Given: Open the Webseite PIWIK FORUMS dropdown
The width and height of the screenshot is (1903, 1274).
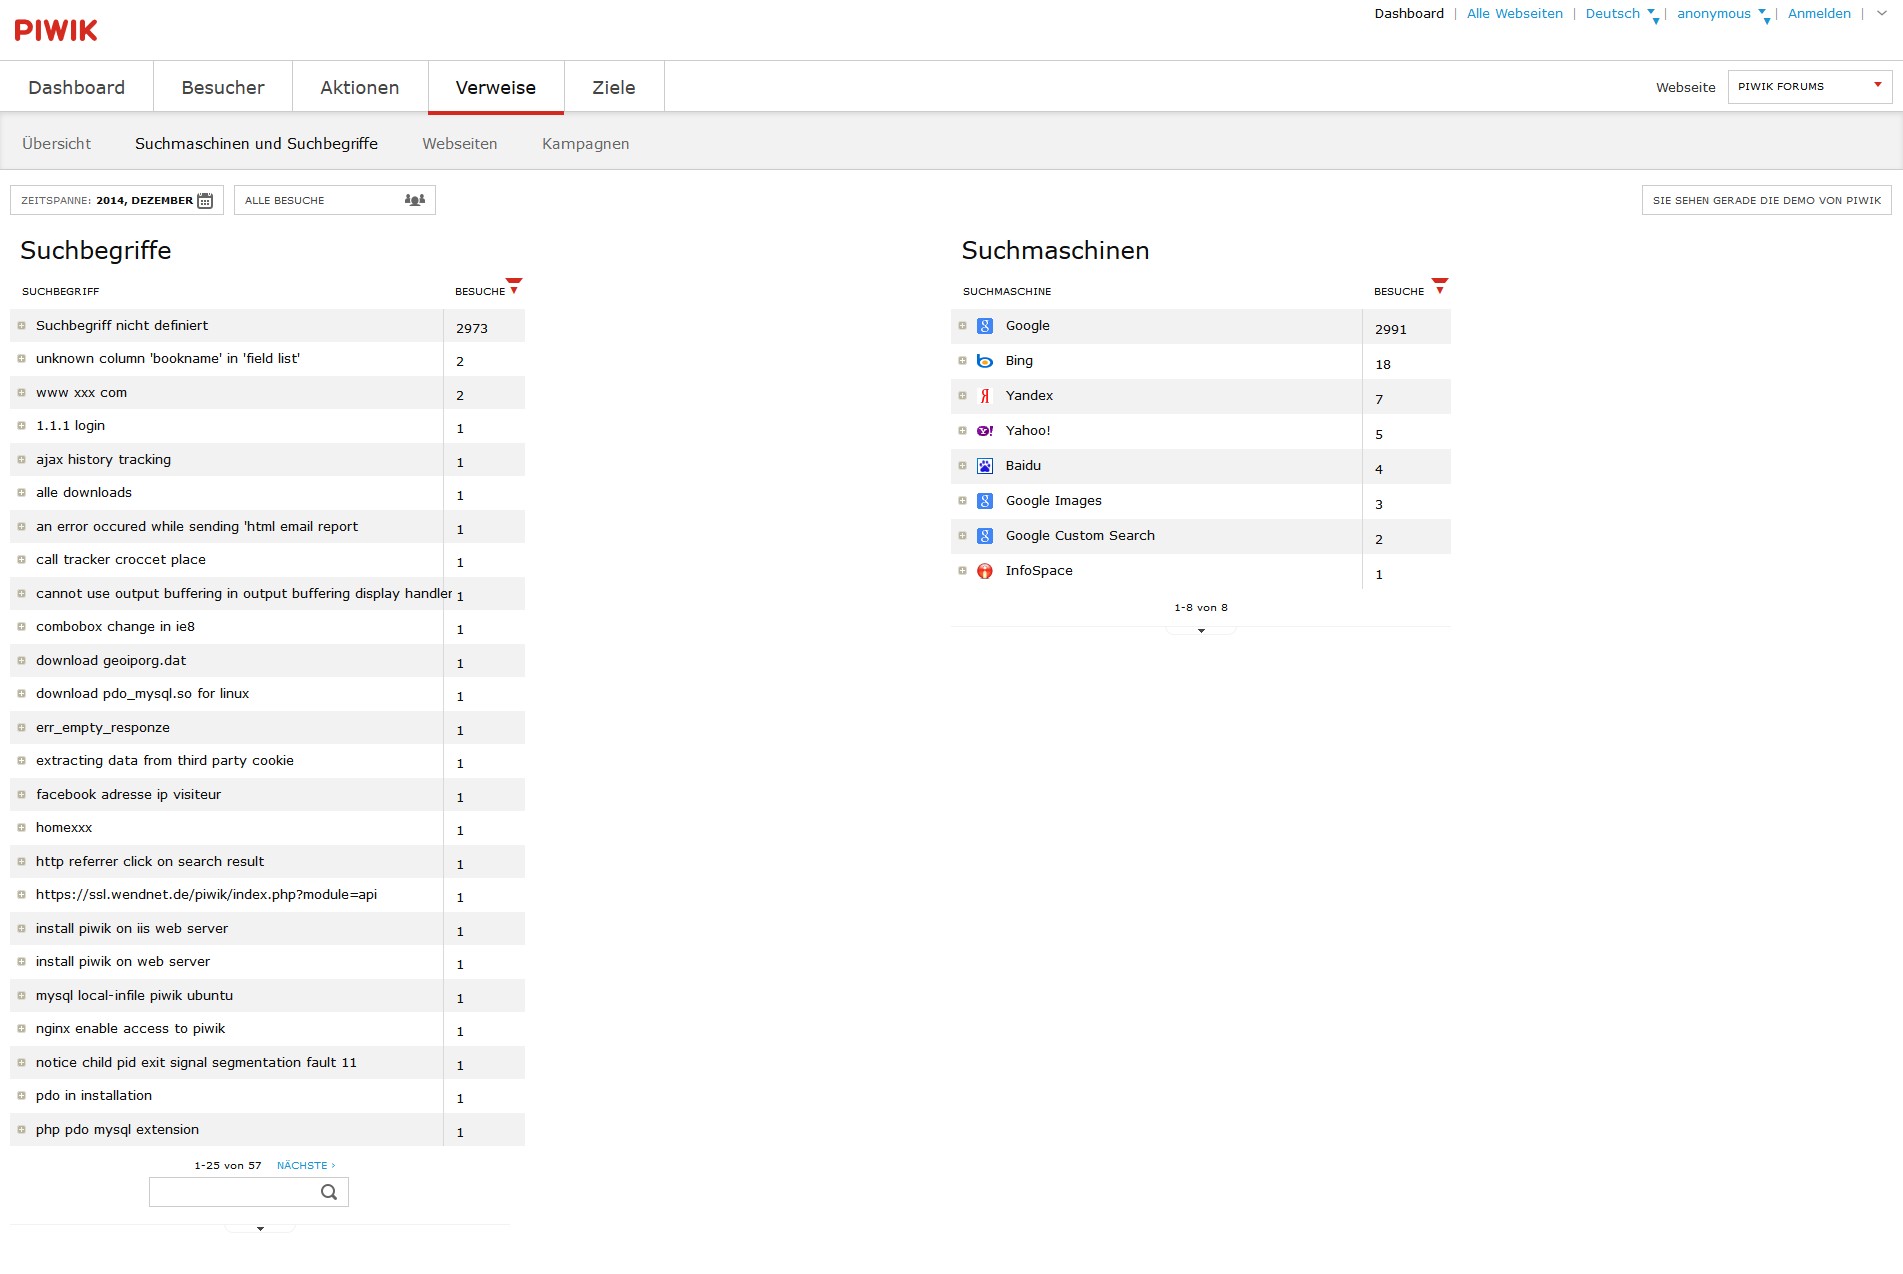Looking at the screenshot, I should 1810,87.
